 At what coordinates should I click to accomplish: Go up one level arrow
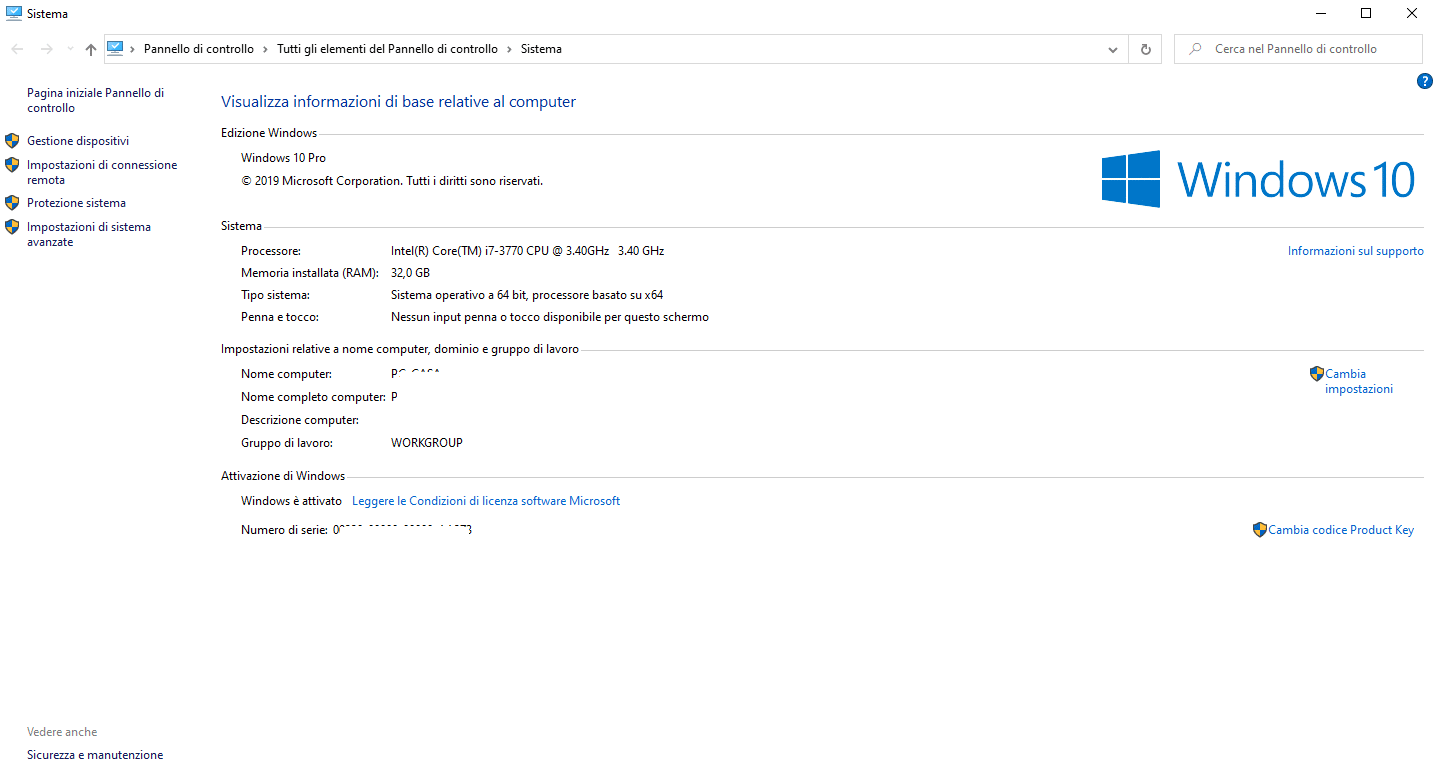91,49
